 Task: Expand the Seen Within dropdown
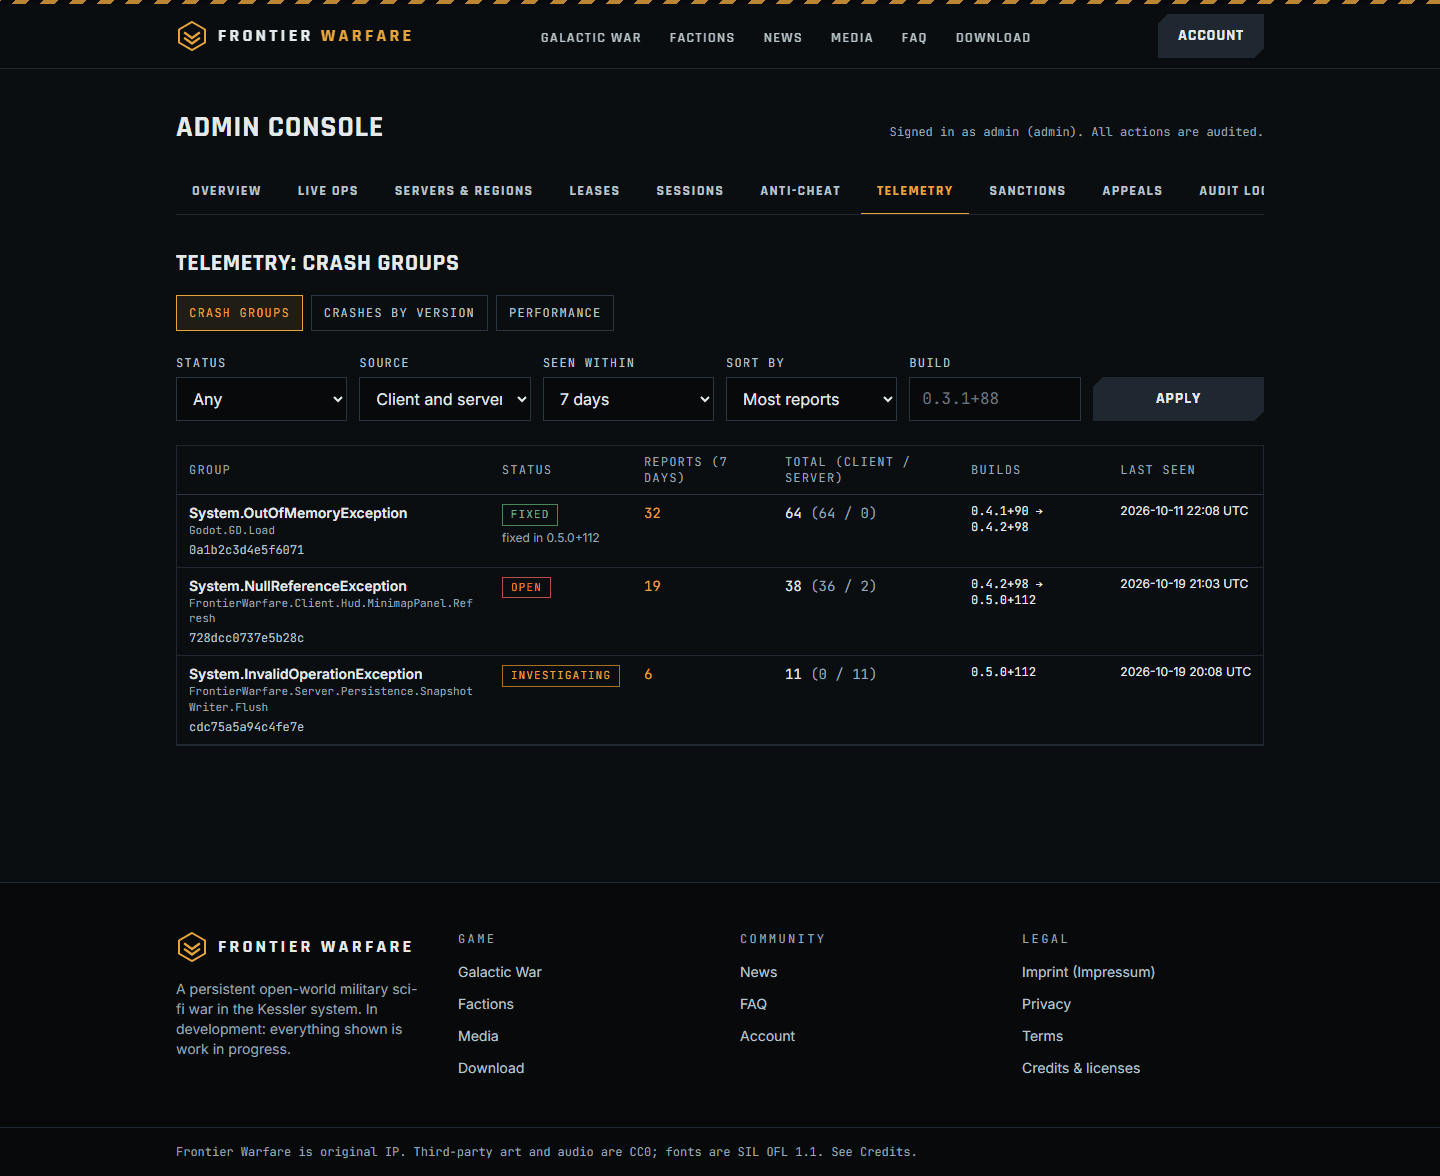628,399
